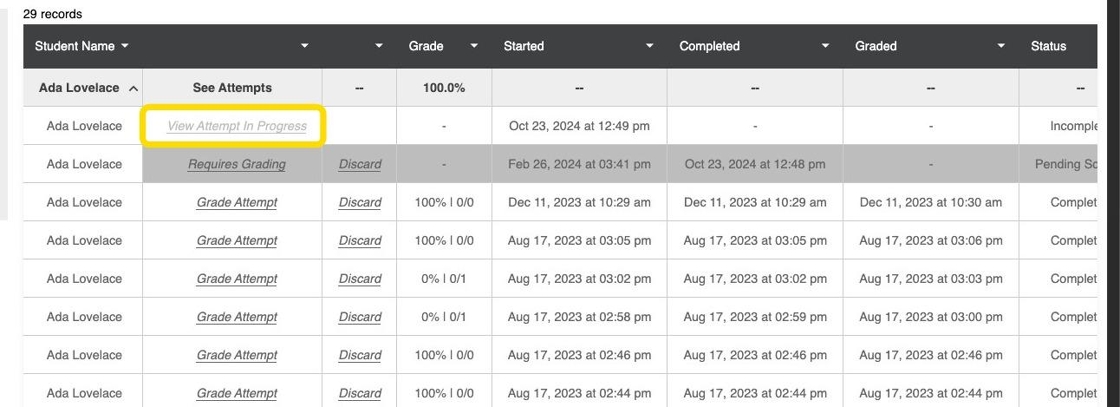Open the Student Name column dropdown arrow
This screenshot has height=407, width=1120.
[125, 46]
